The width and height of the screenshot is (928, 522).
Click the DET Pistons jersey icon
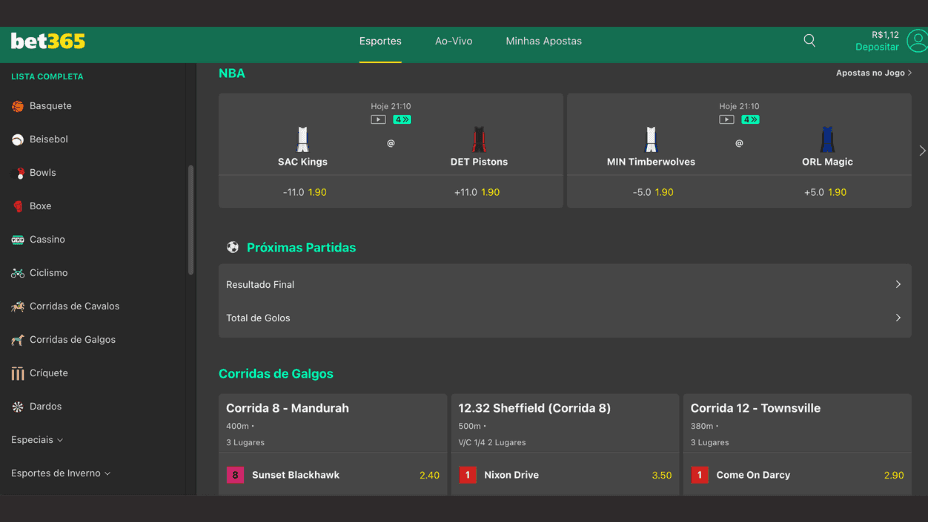tap(479, 139)
